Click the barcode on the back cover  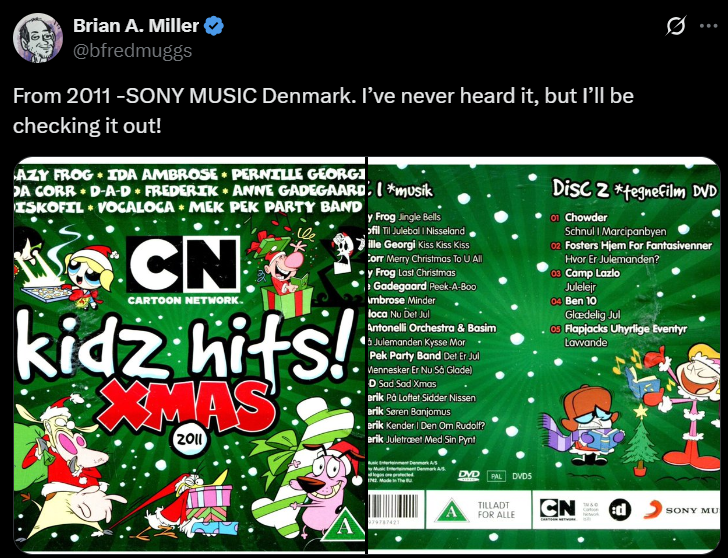click(393, 510)
